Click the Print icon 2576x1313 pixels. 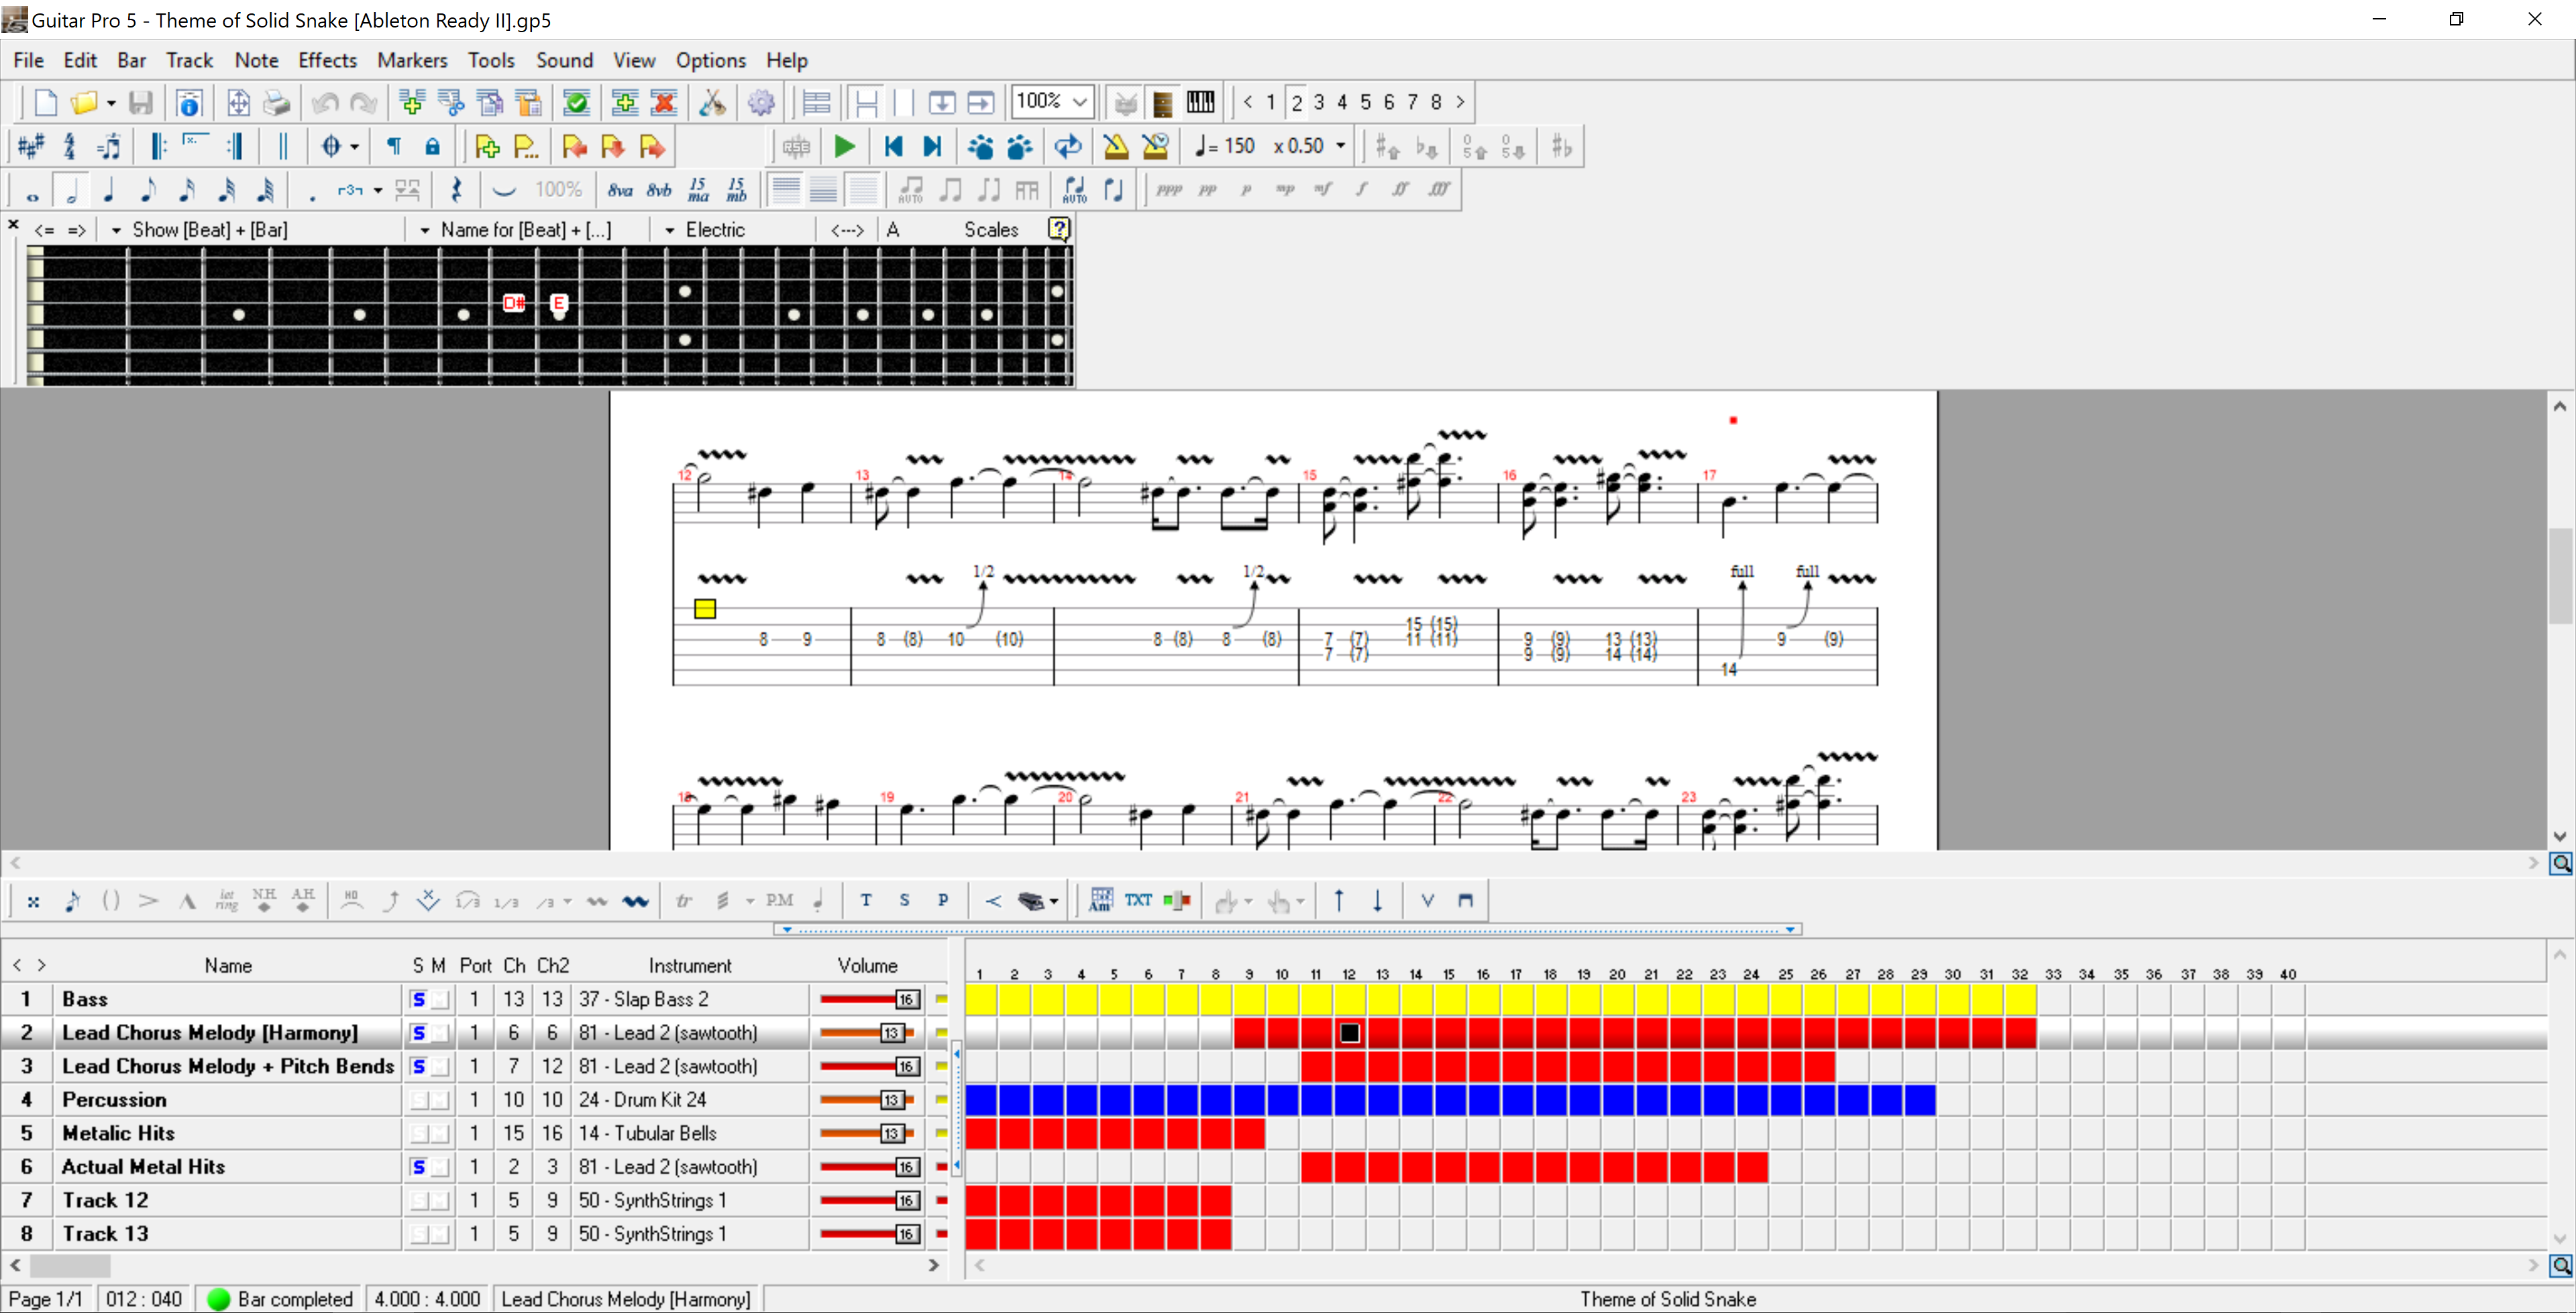(276, 103)
